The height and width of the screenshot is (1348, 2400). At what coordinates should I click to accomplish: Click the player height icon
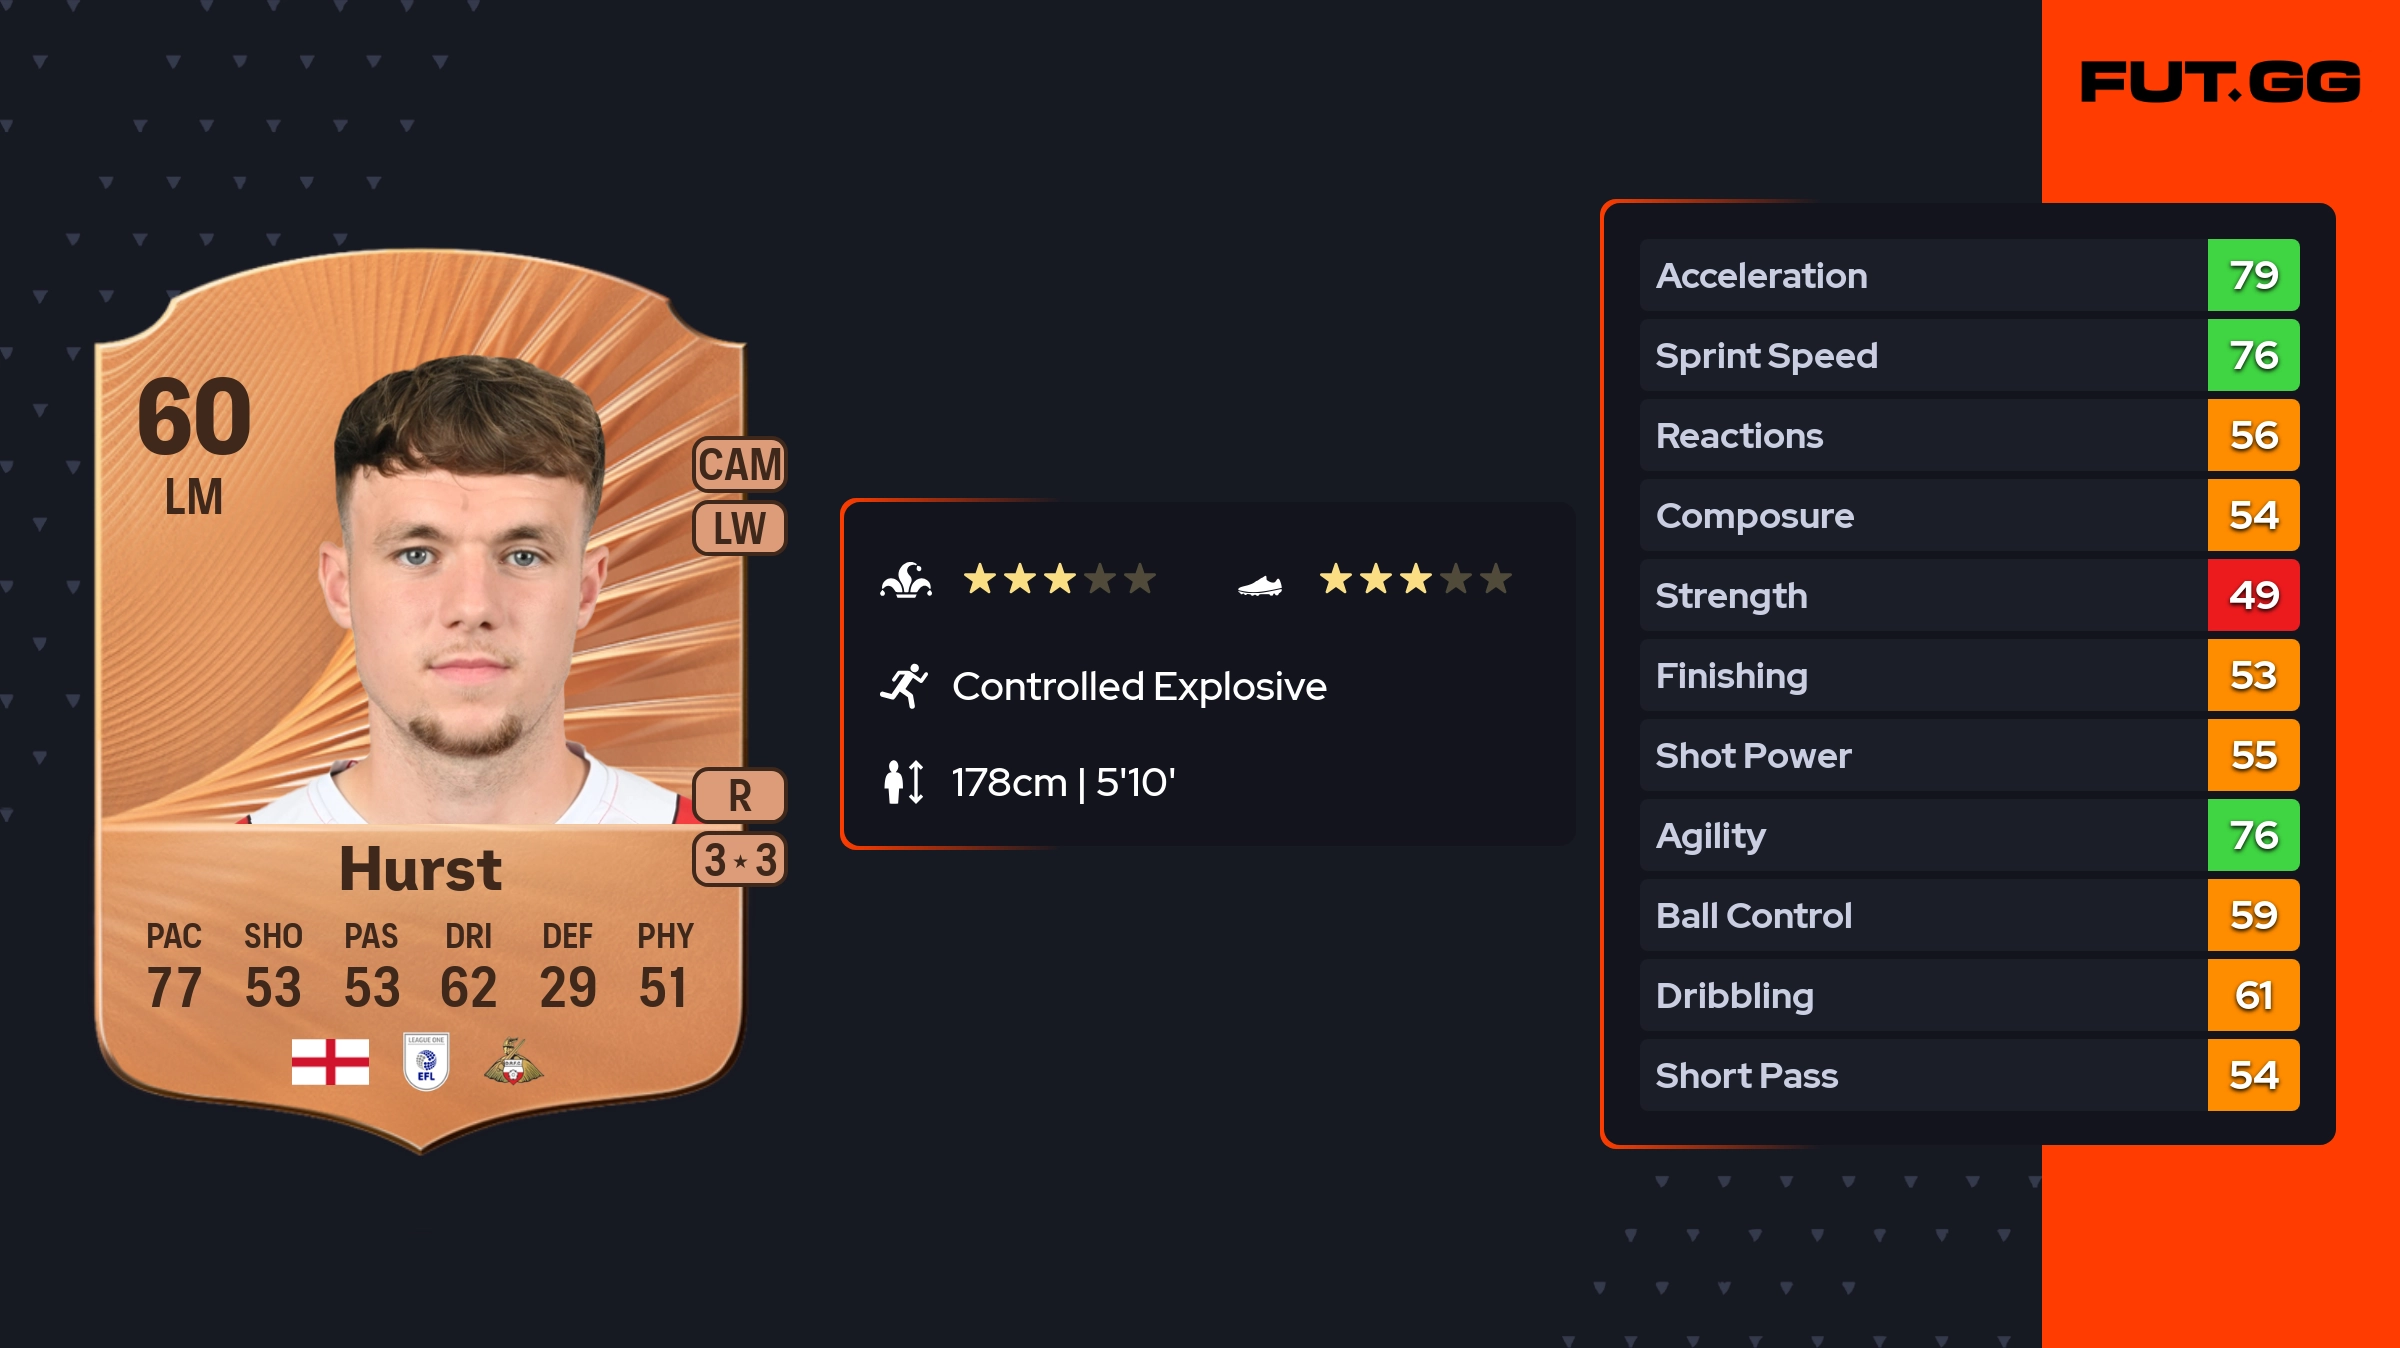pyautogui.click(x=903, y=782)
